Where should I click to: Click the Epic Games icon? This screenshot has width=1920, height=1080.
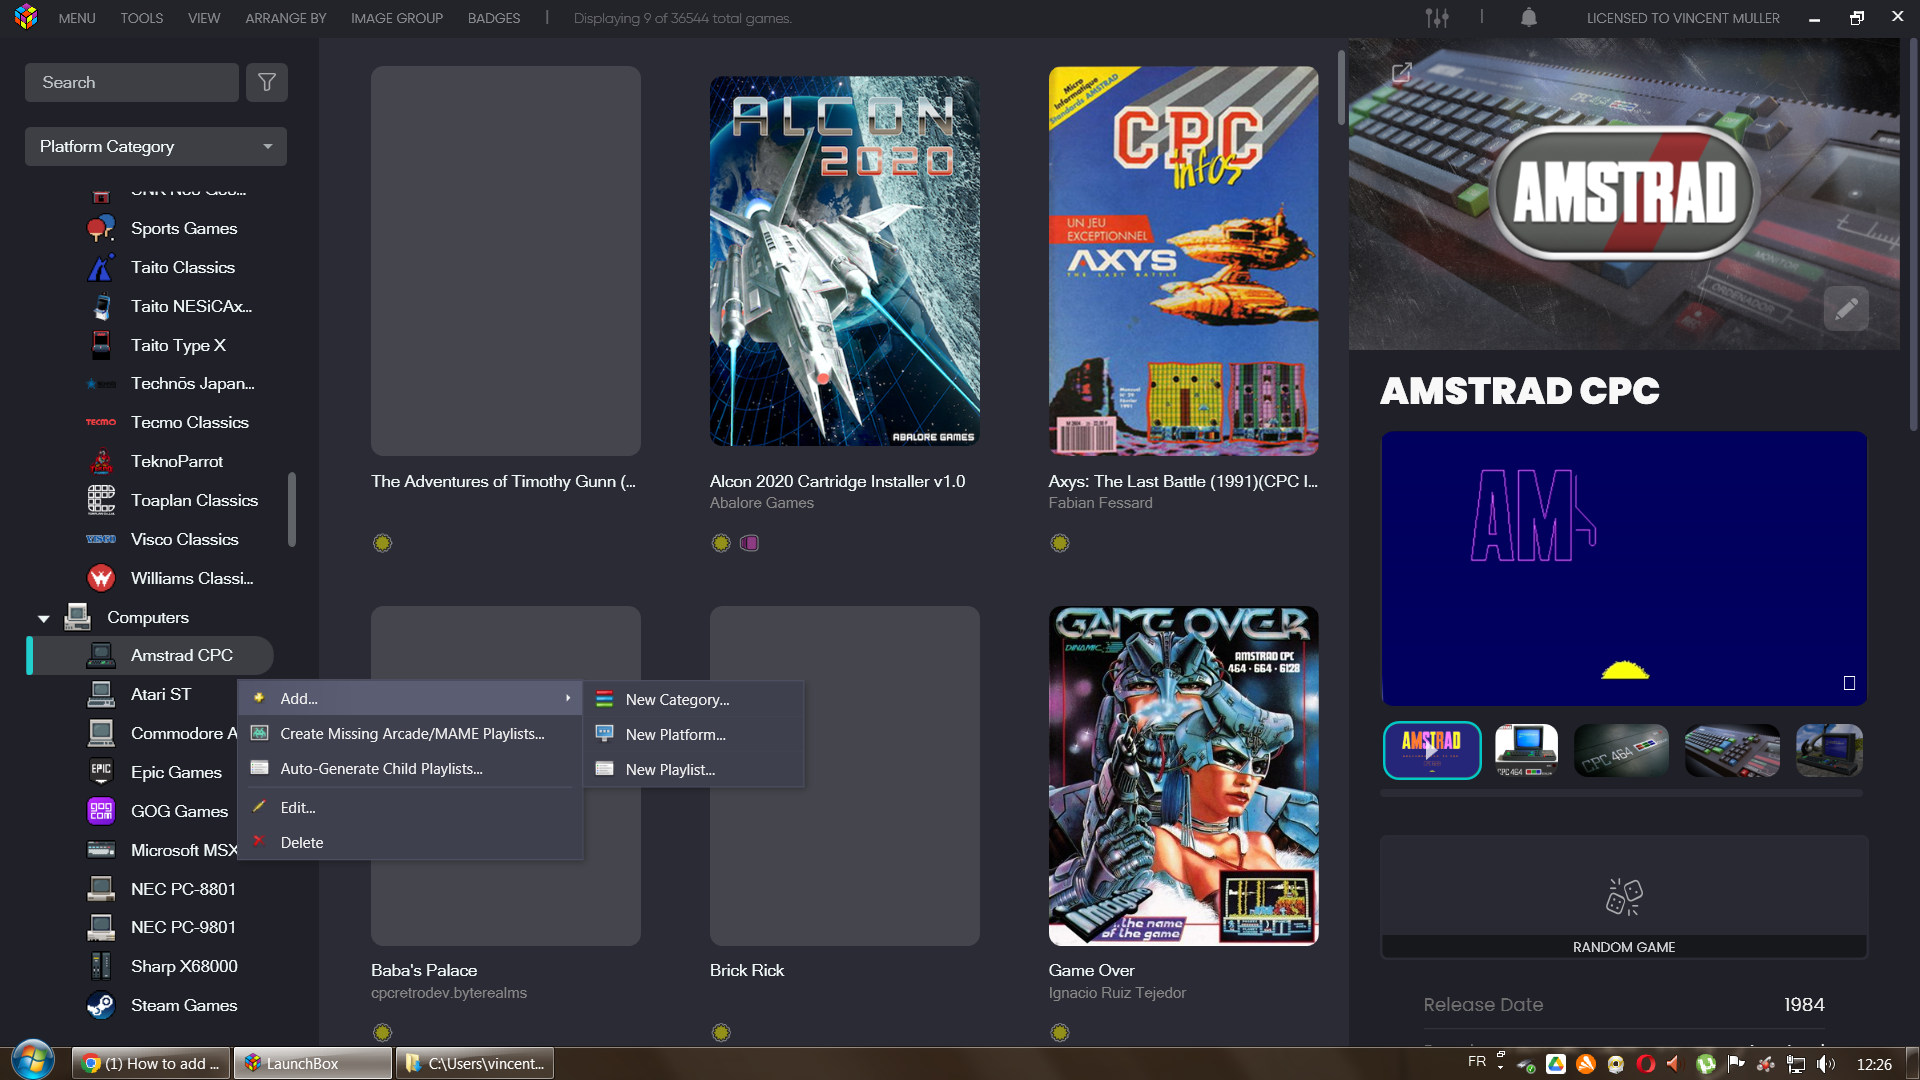(x=101, y=773)
